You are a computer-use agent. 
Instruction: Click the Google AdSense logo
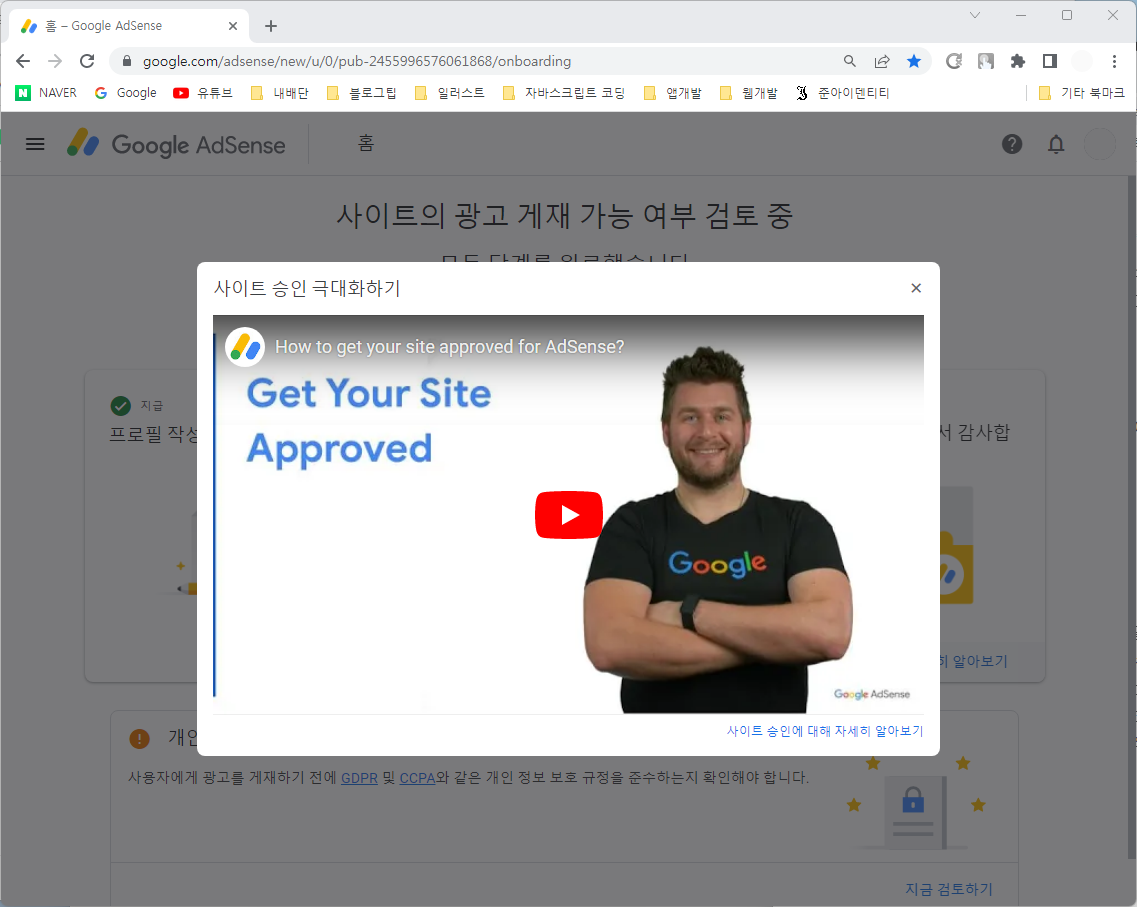[x=176, y=144]
